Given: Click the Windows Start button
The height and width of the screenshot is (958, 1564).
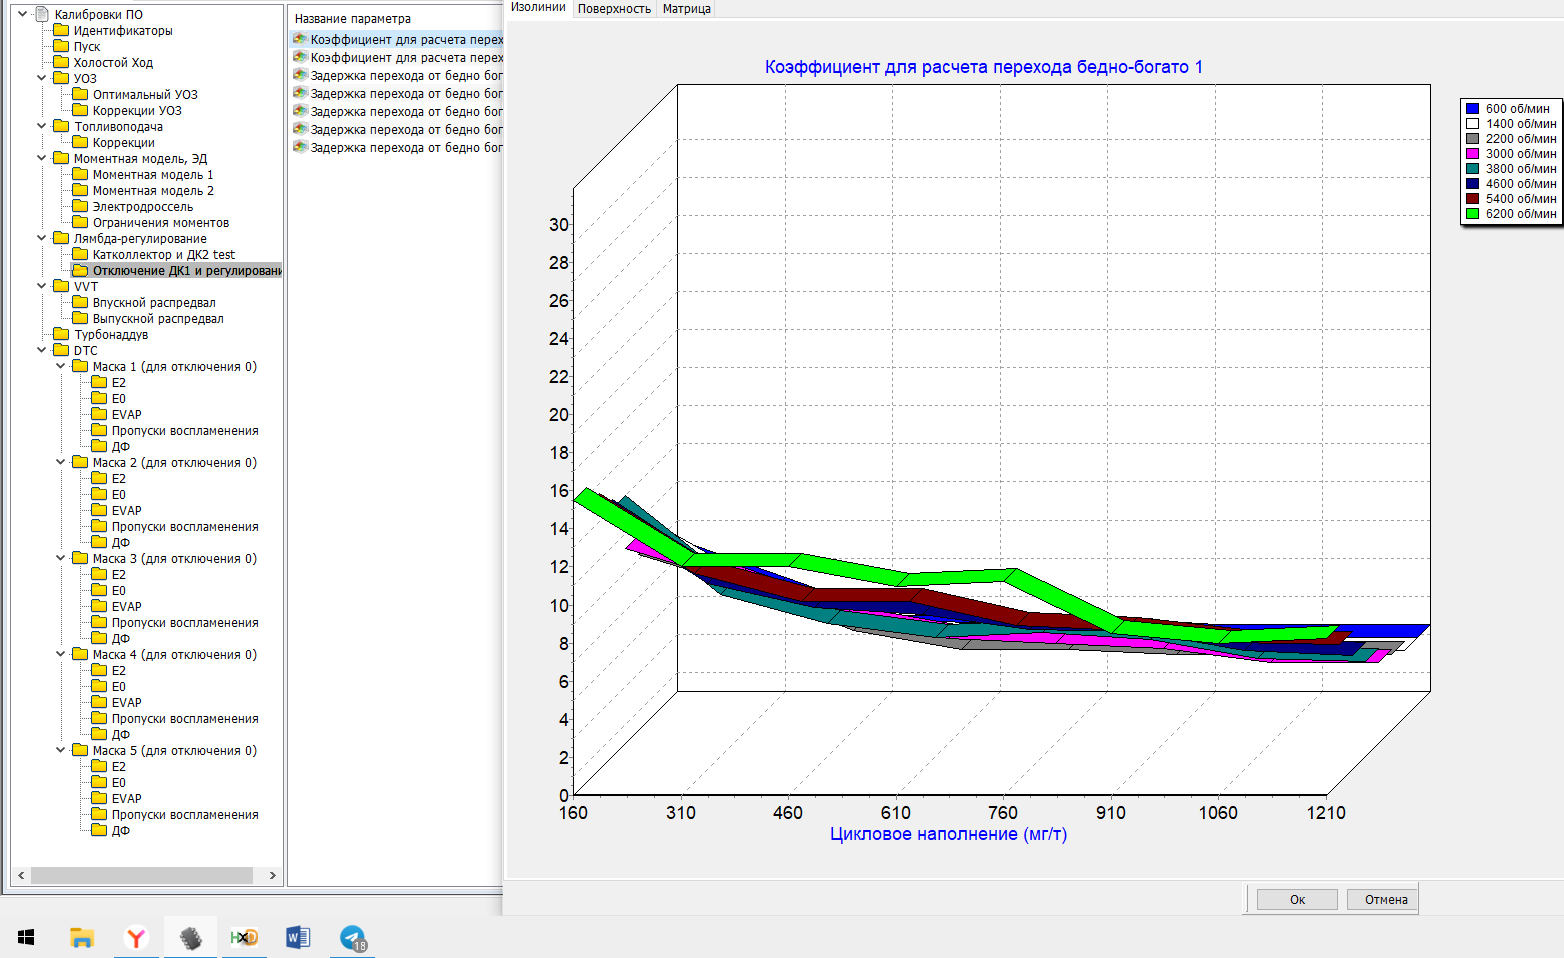Looking at the screenshot, I should (26, 937).
